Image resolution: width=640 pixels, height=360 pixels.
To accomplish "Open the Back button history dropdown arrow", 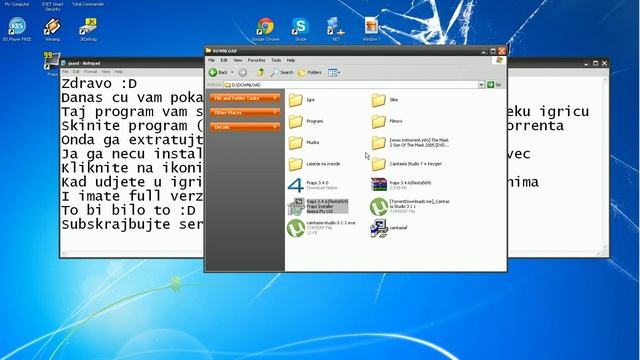I will pyautogui.click(x=232, y=72).
